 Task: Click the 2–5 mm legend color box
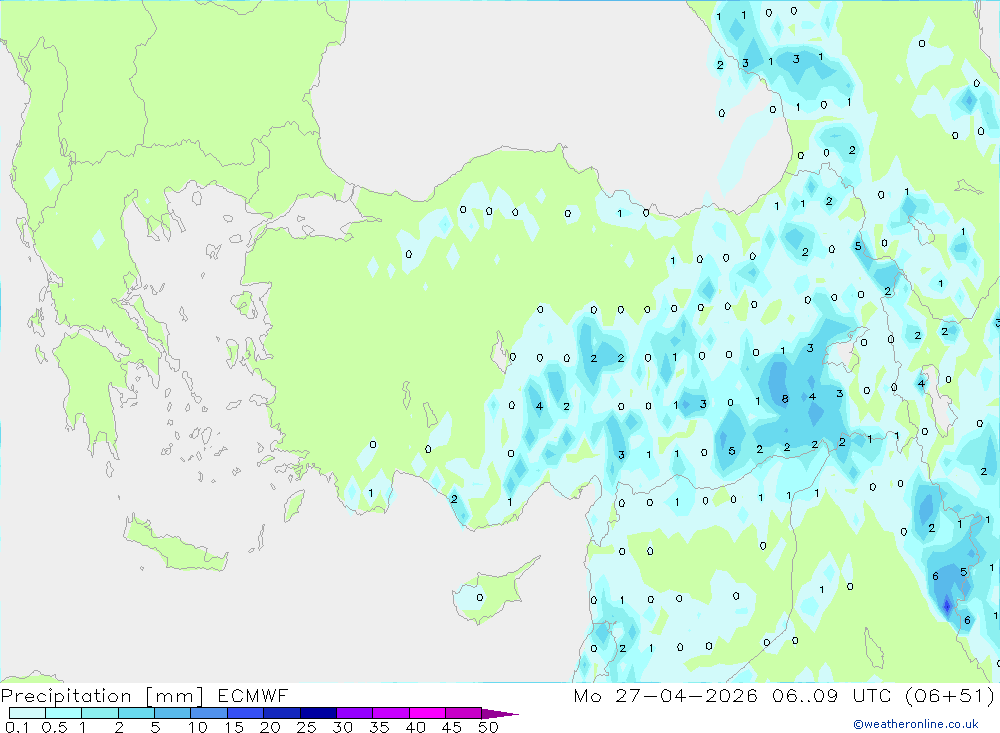(136, 713)
